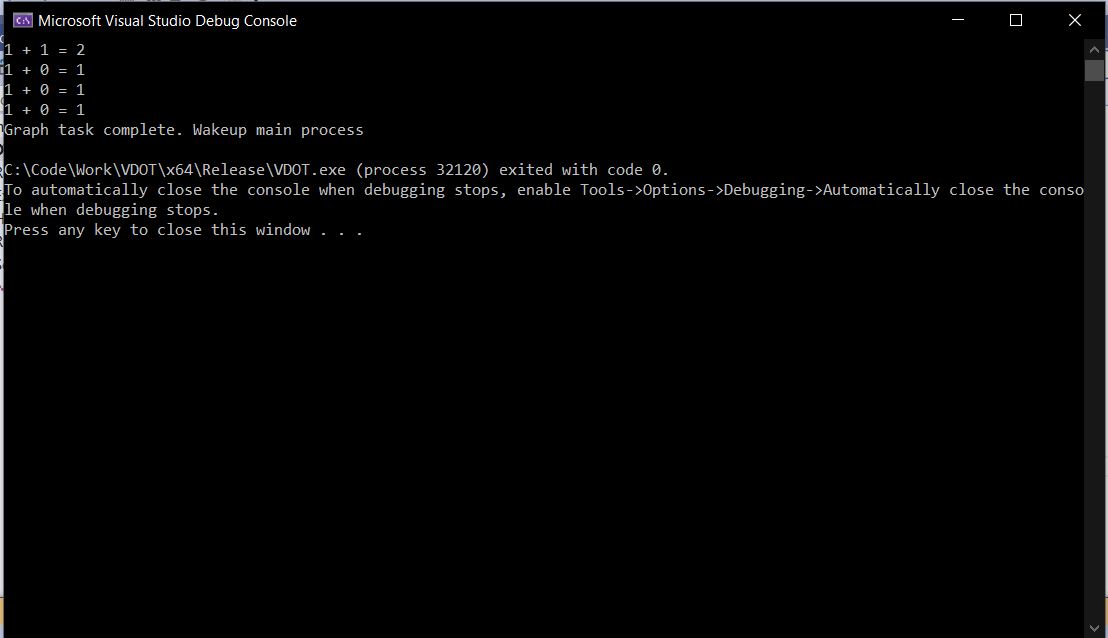Click the minimize button
The width and height of the screenshot is (1108, 638).
point(957,19)
